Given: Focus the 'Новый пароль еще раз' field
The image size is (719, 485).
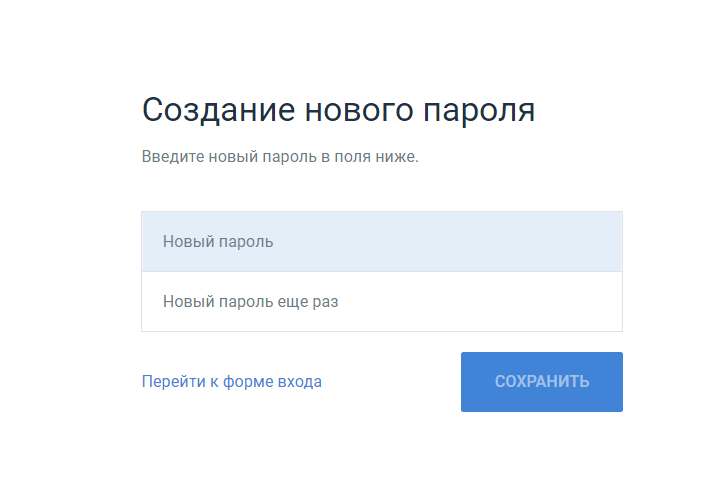Looking at the screenshot, I should (382, 302).
